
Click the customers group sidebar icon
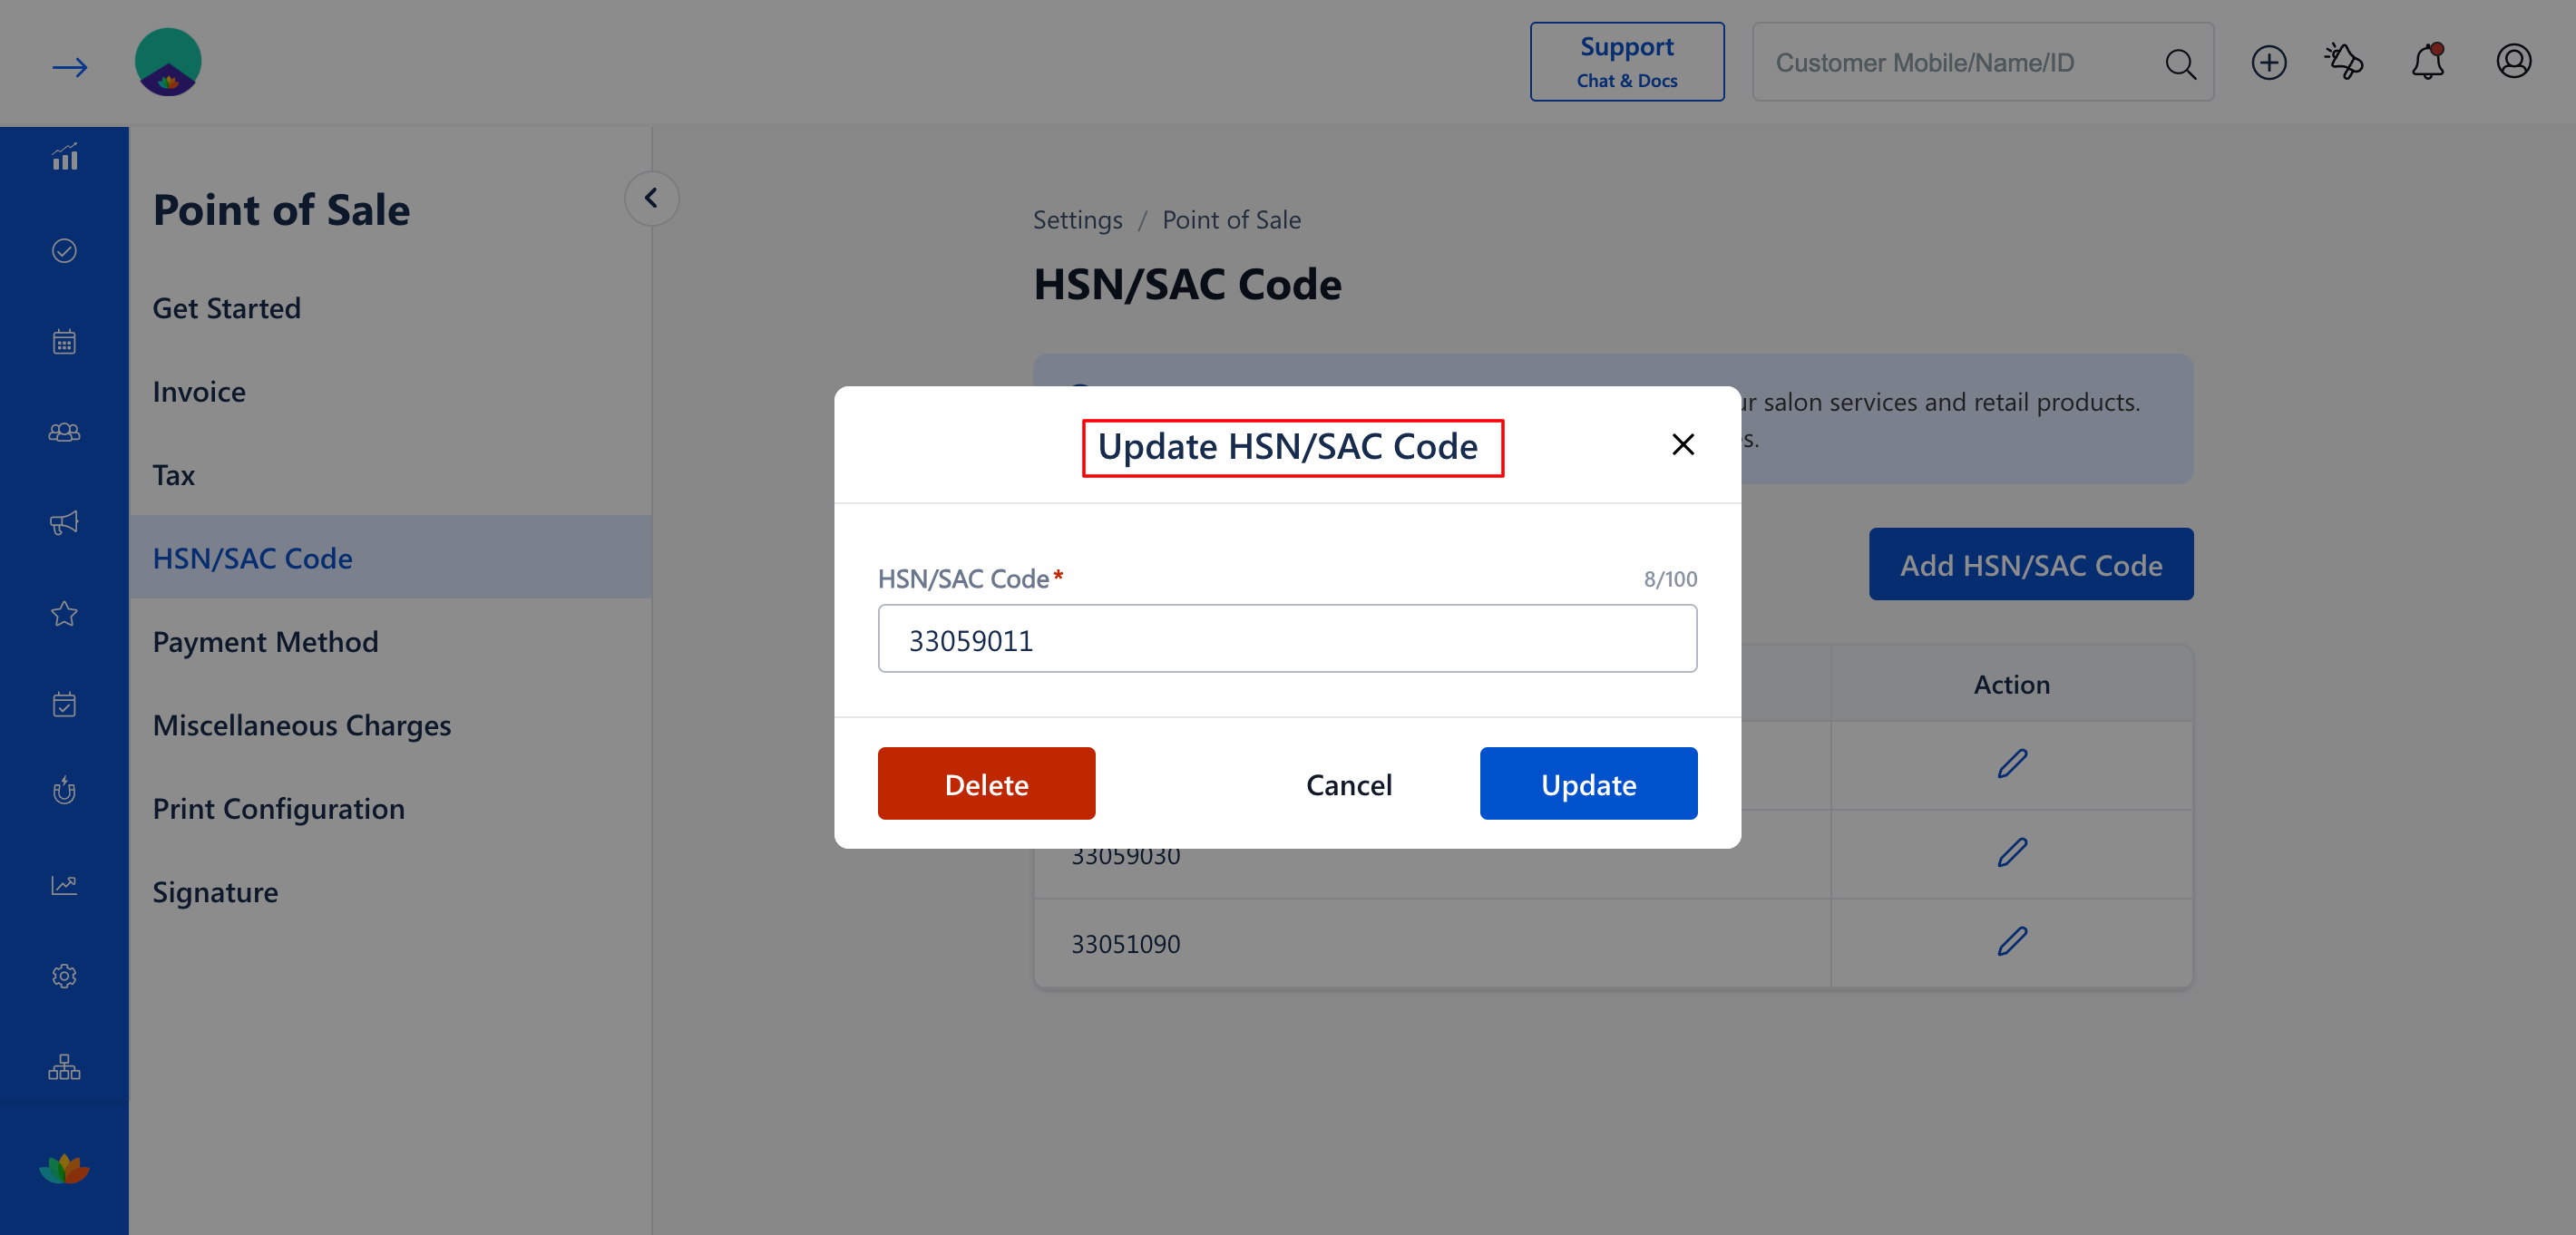(64, 432)
